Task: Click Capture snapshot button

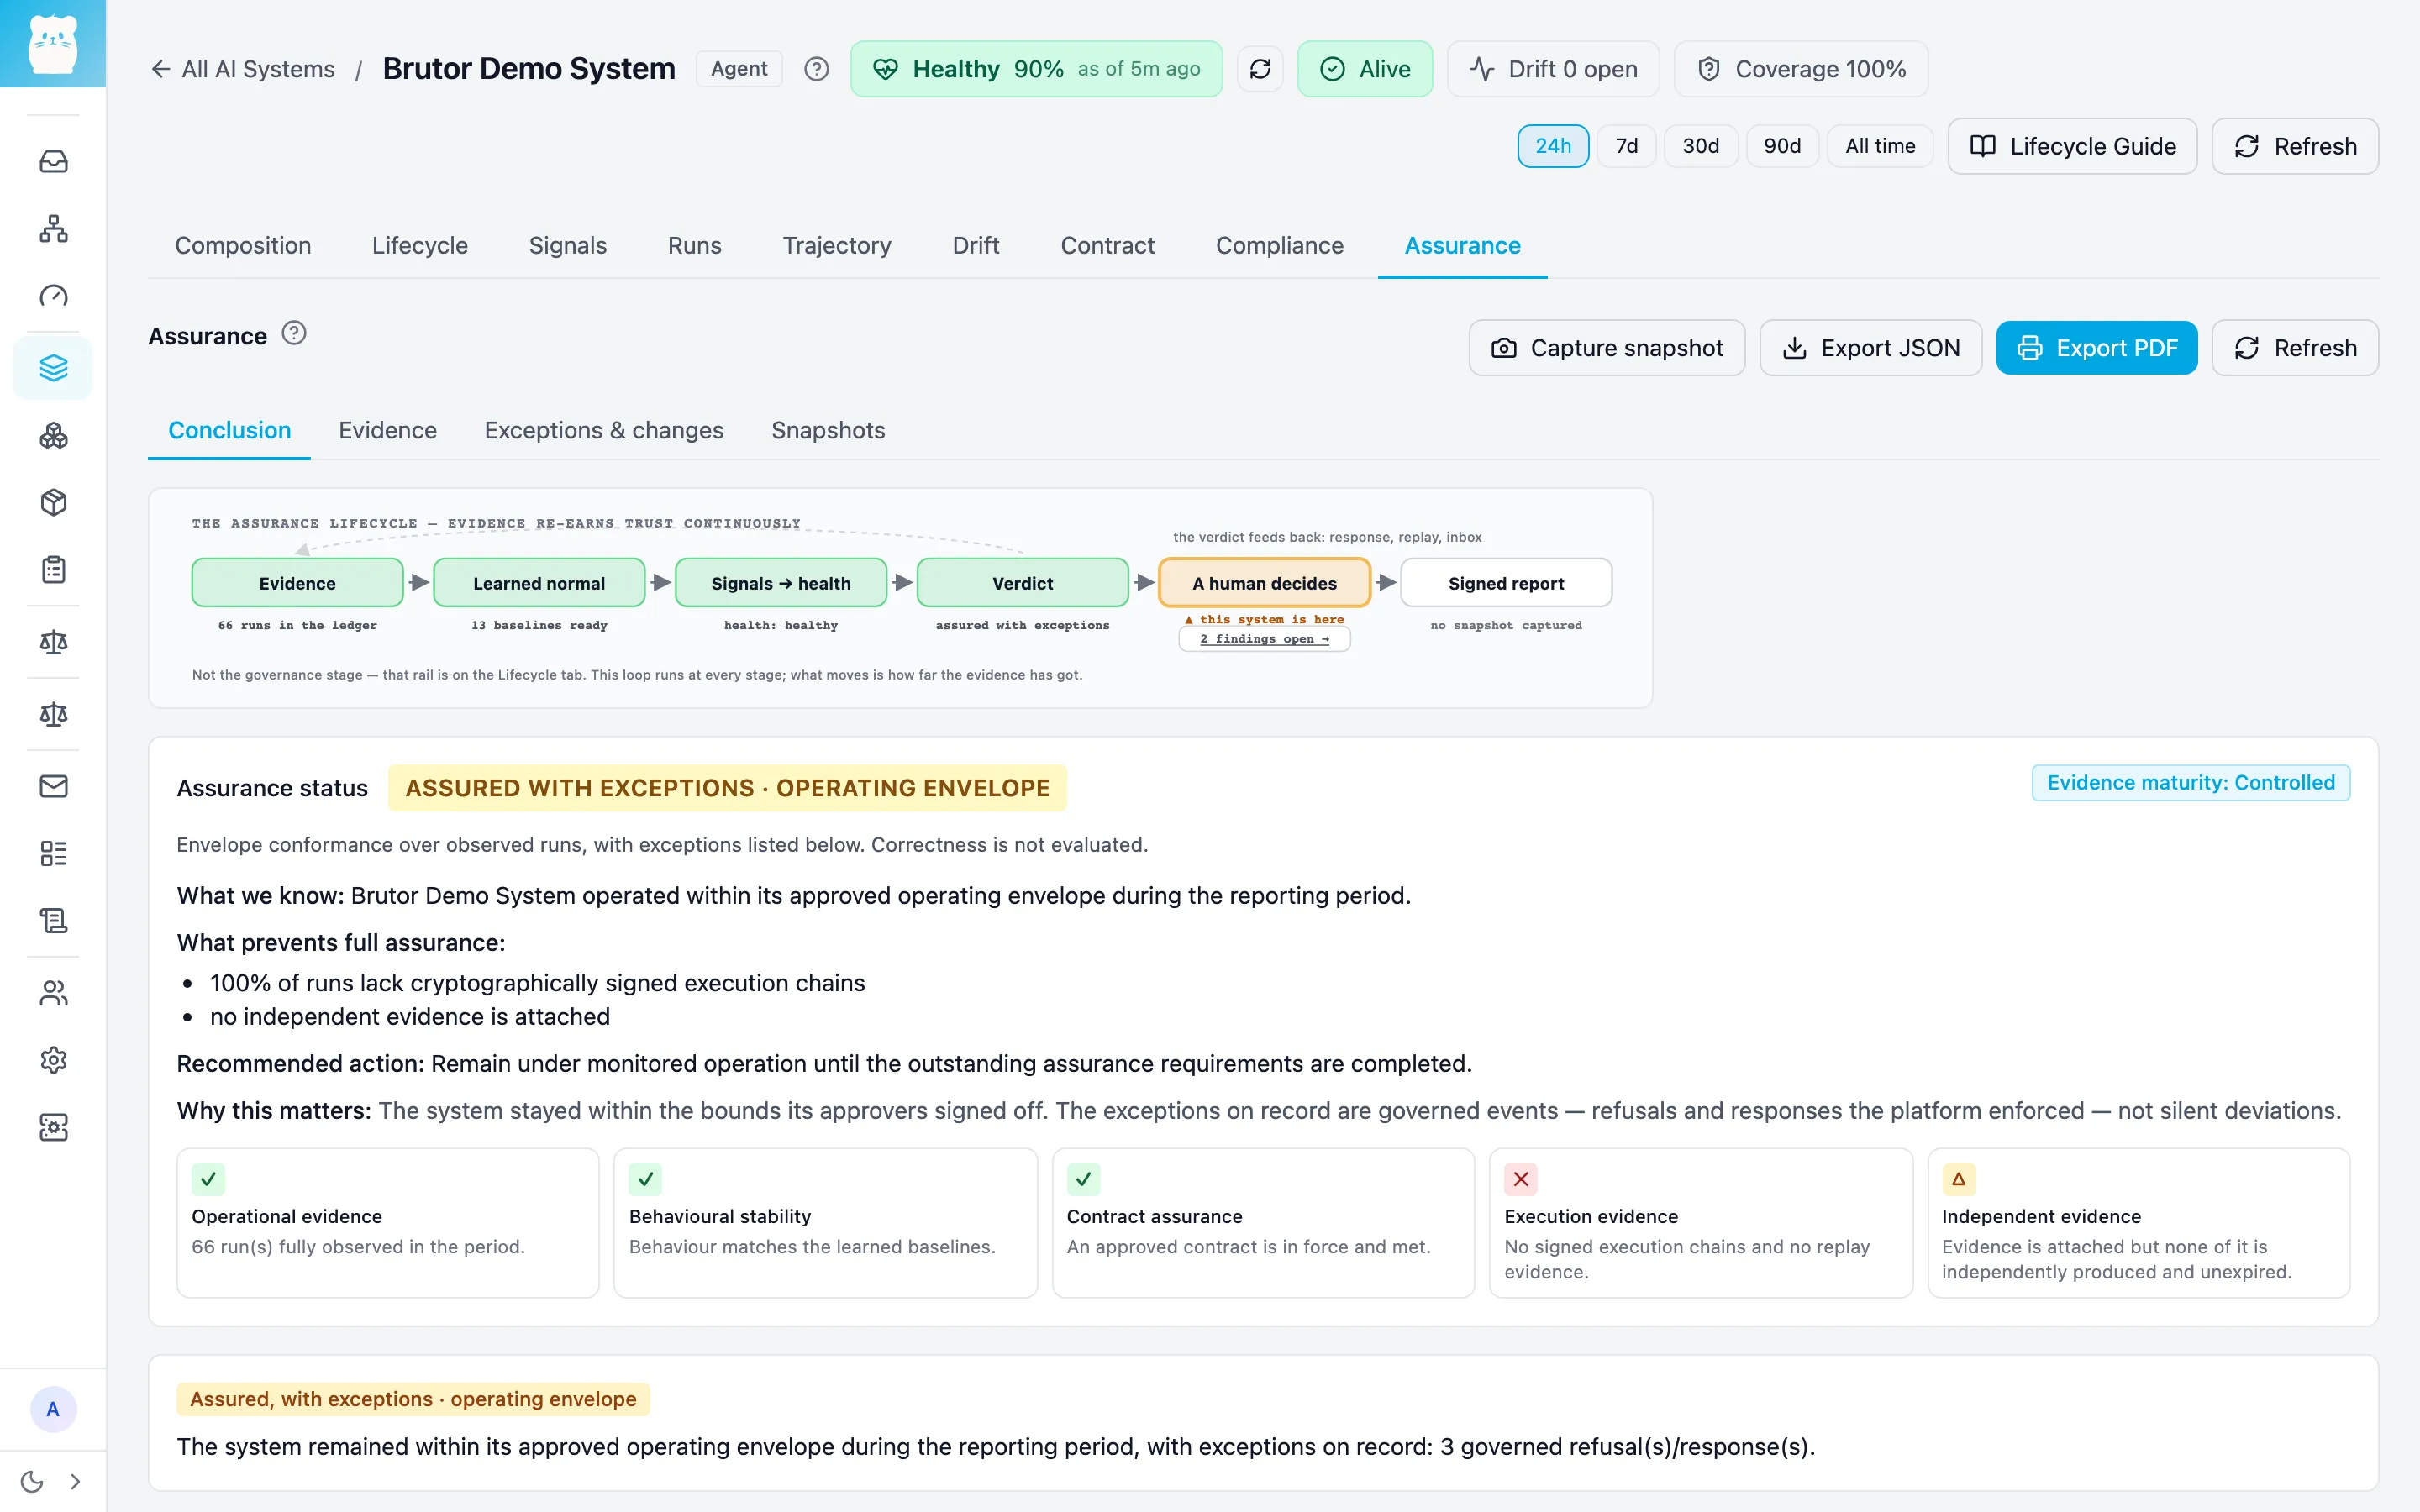Action: click(1606, 348)
